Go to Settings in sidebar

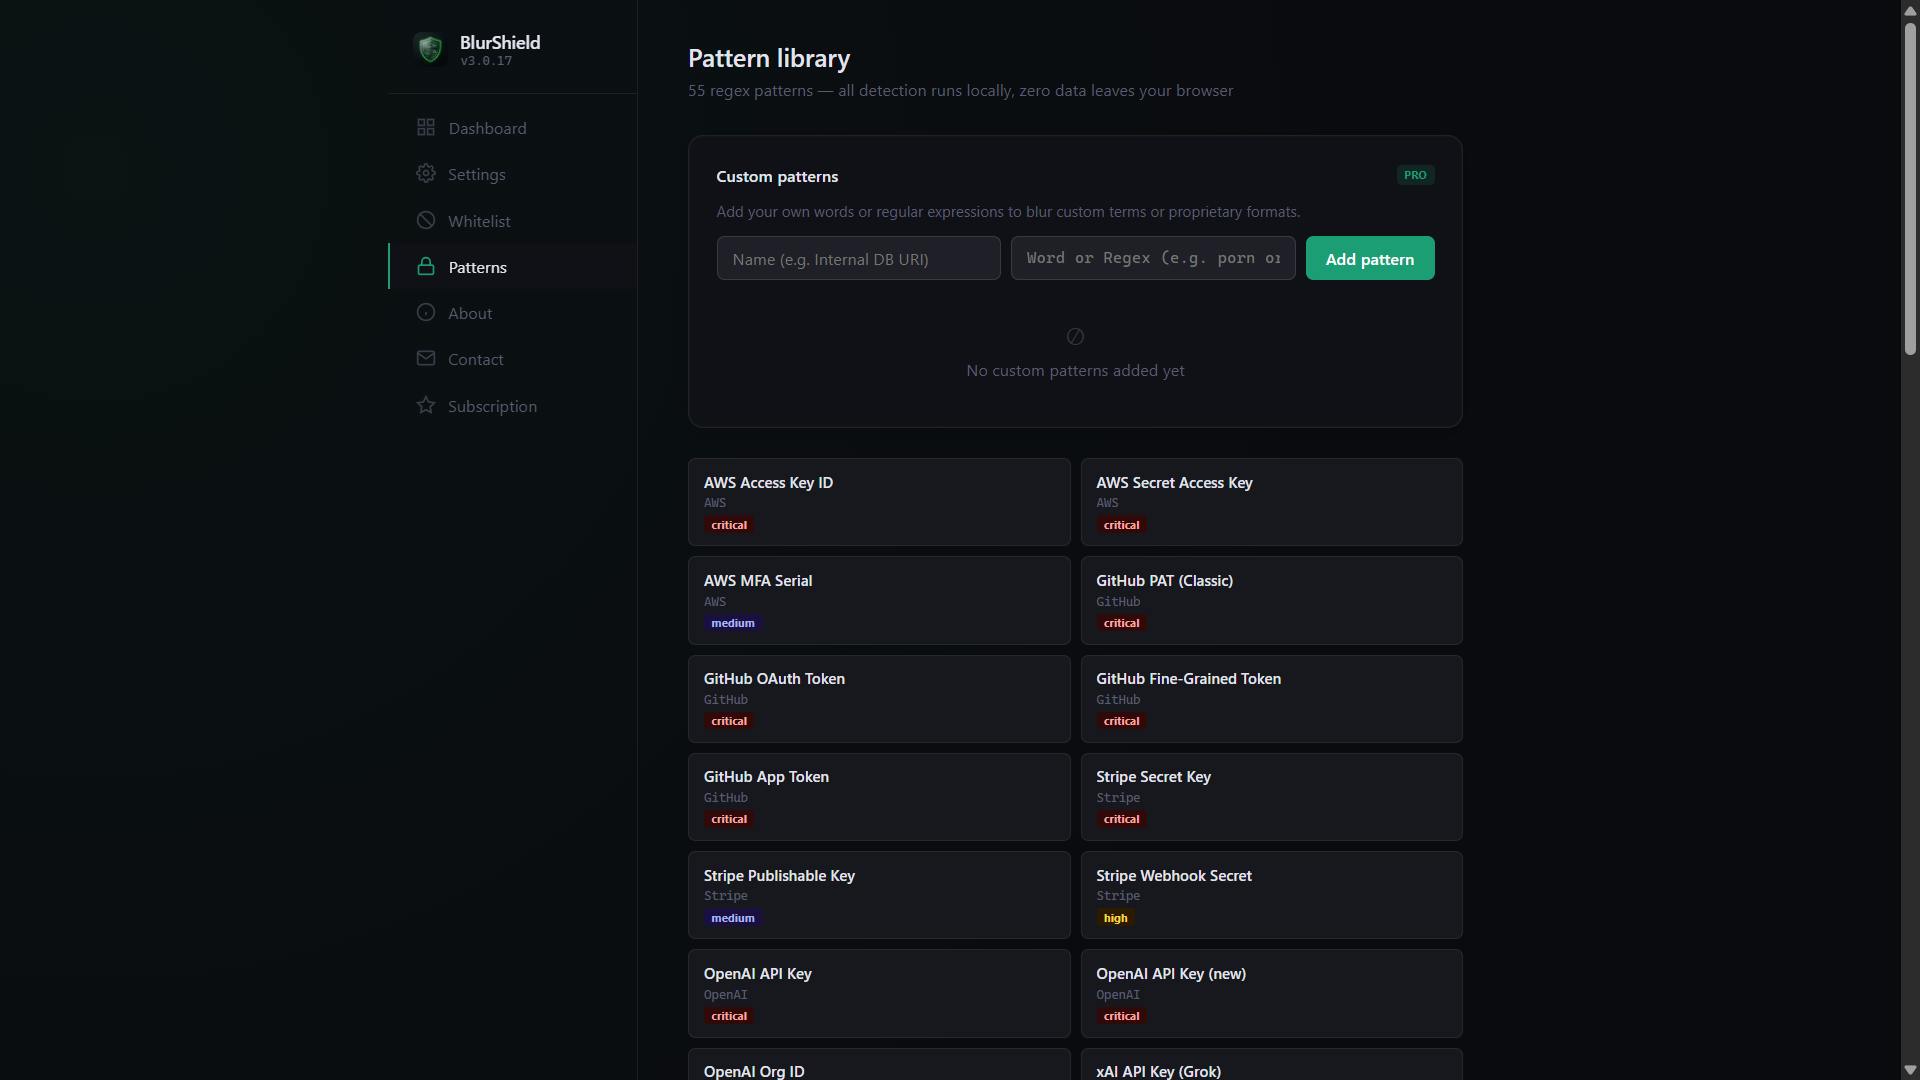click(x=513, y=174)
